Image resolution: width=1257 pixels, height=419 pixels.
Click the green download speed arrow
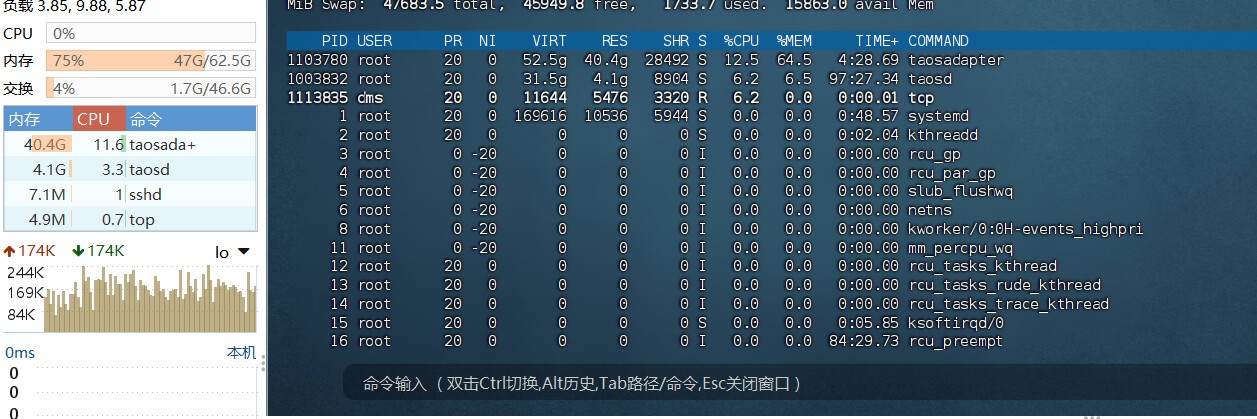(x=78, y=251)
